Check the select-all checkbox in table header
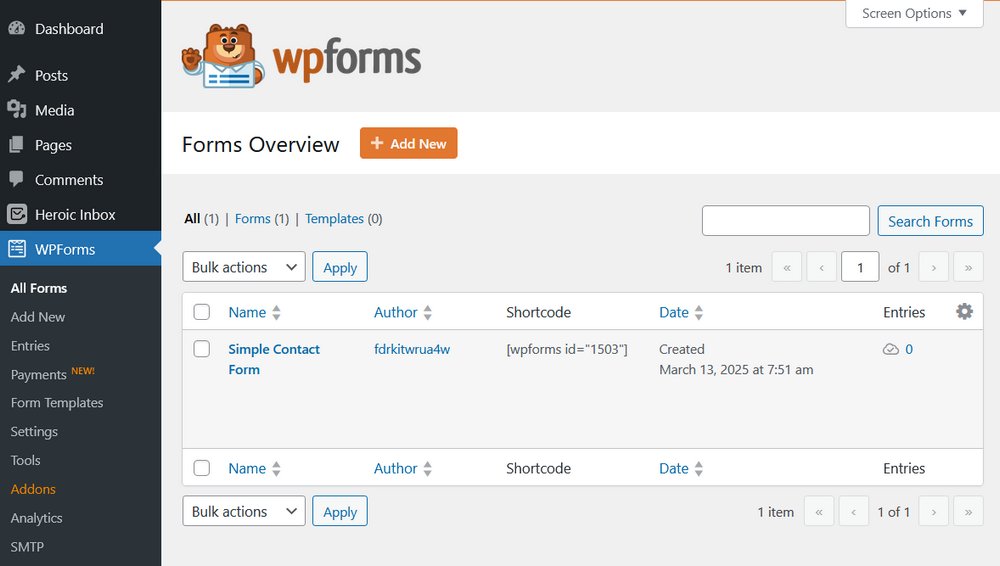Image resolution: width=1000 pixels, height=566 pixels. click(202, 312)
